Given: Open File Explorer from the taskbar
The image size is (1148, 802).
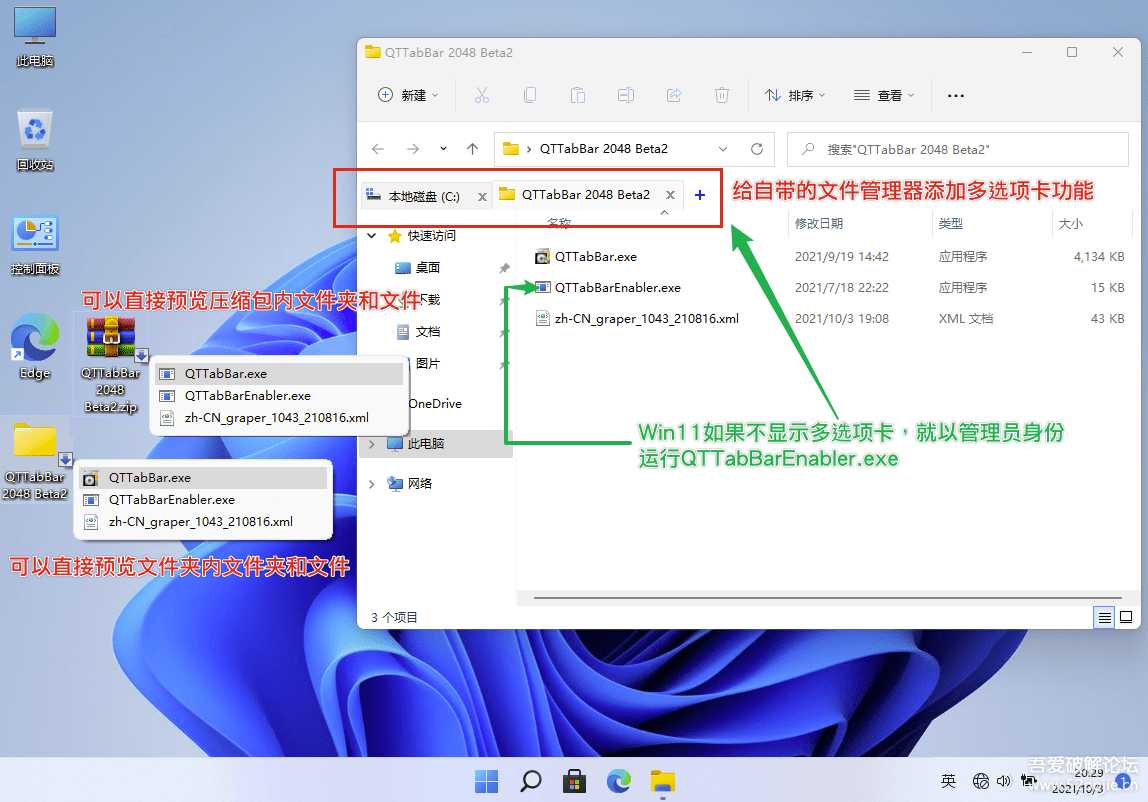Looking at the screenshot, I should pyautogui.click(x=662, y=780).
